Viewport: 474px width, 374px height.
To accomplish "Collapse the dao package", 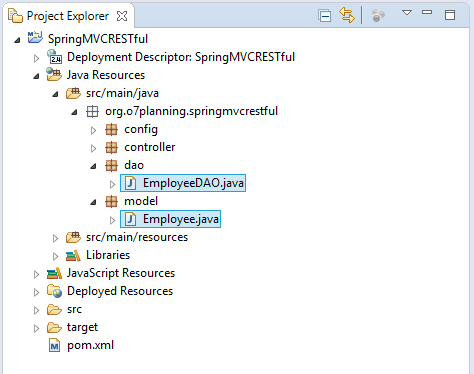I will (93, 166).
